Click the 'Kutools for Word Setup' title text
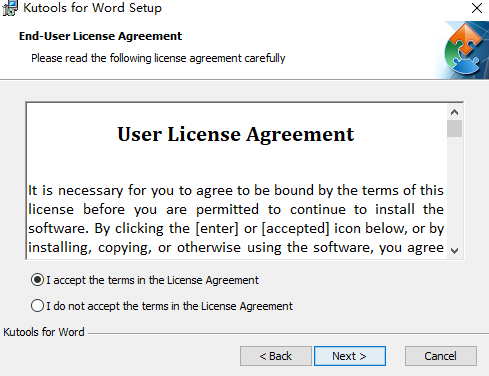 tap(92, 8)
